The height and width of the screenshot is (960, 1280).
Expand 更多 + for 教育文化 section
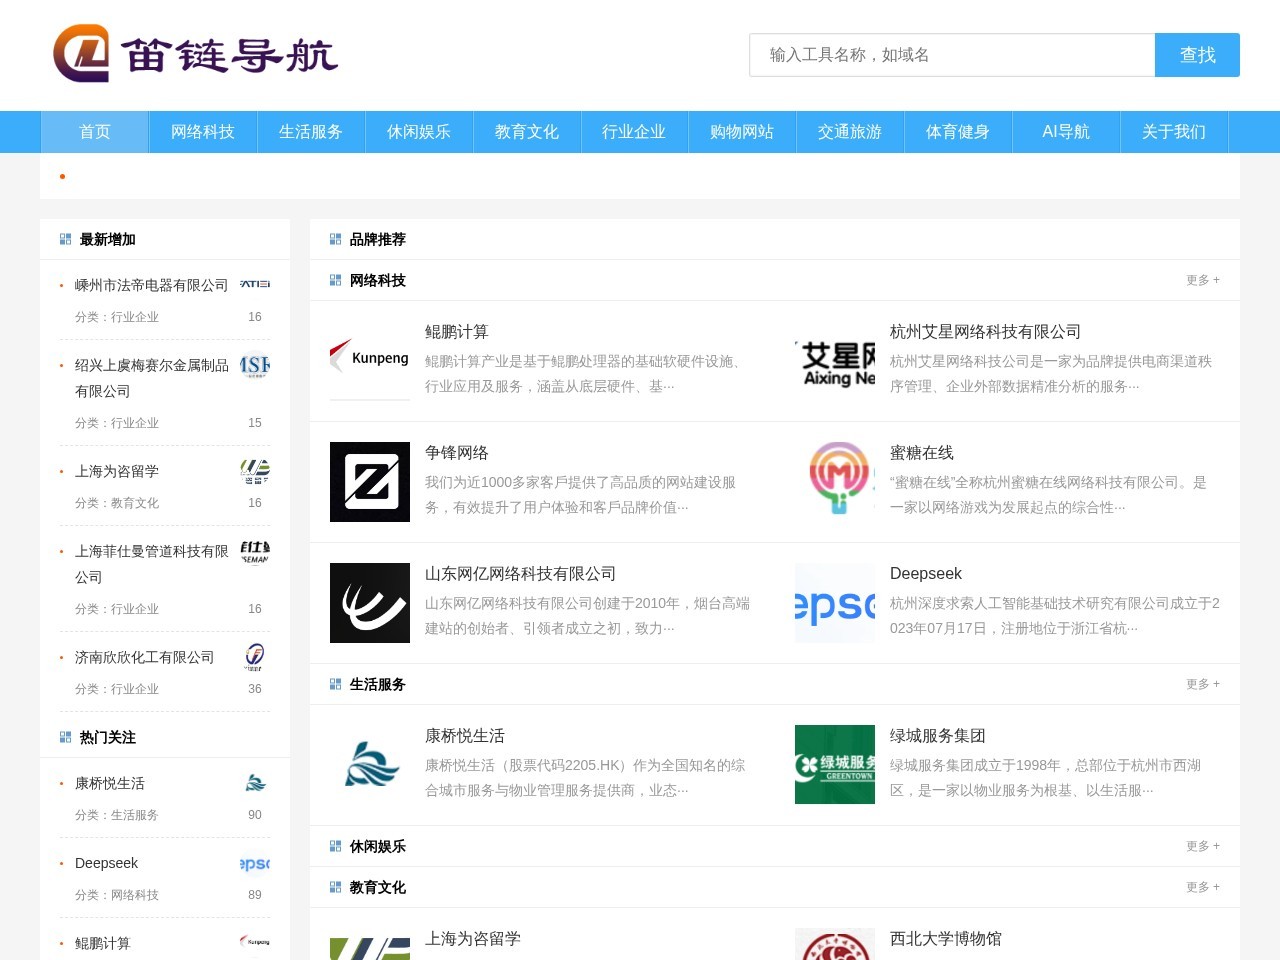tap(1203, 887)
